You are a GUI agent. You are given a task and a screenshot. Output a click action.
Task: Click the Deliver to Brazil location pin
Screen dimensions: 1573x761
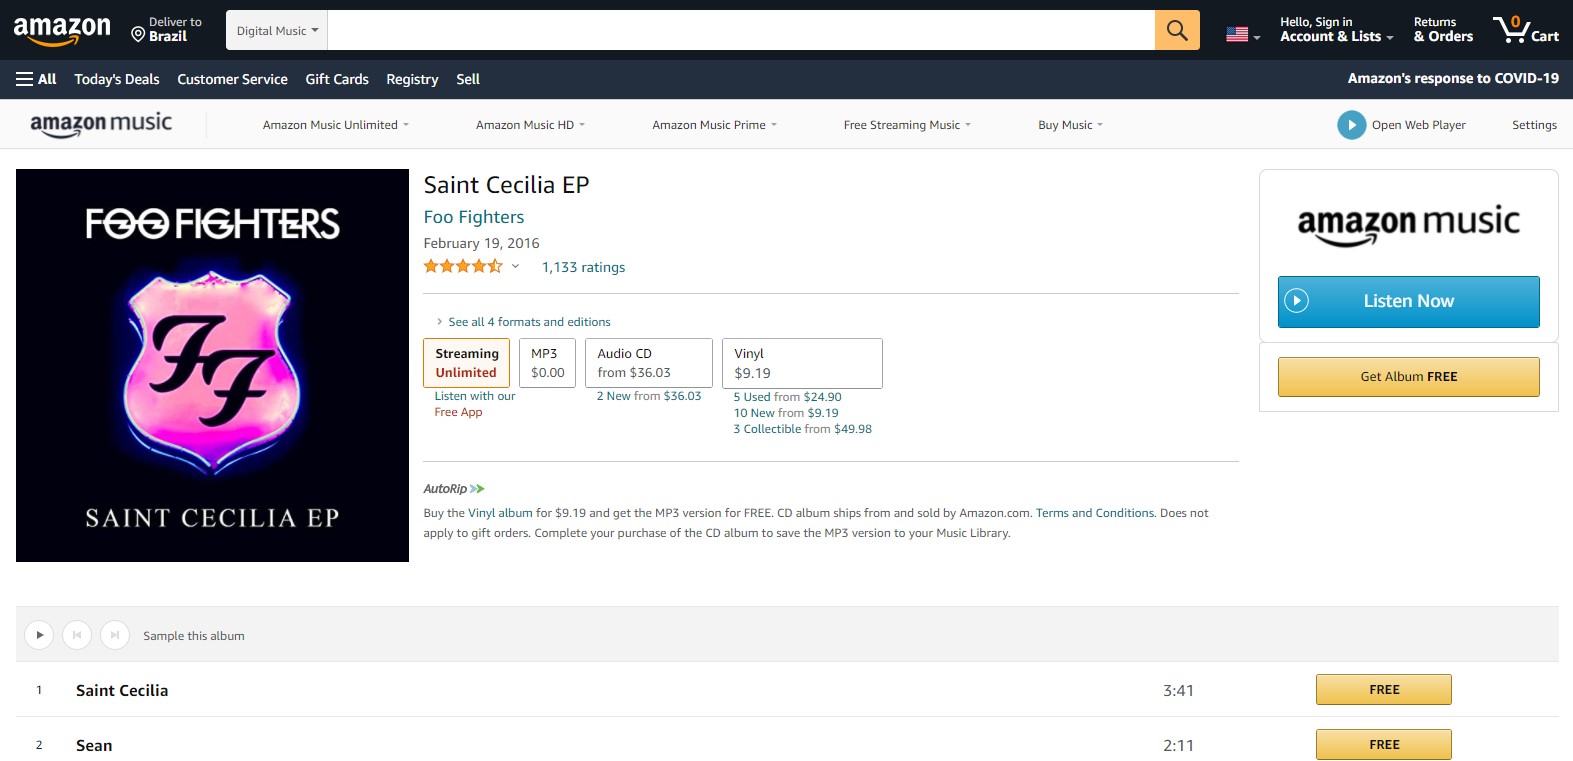click(138, 35)
